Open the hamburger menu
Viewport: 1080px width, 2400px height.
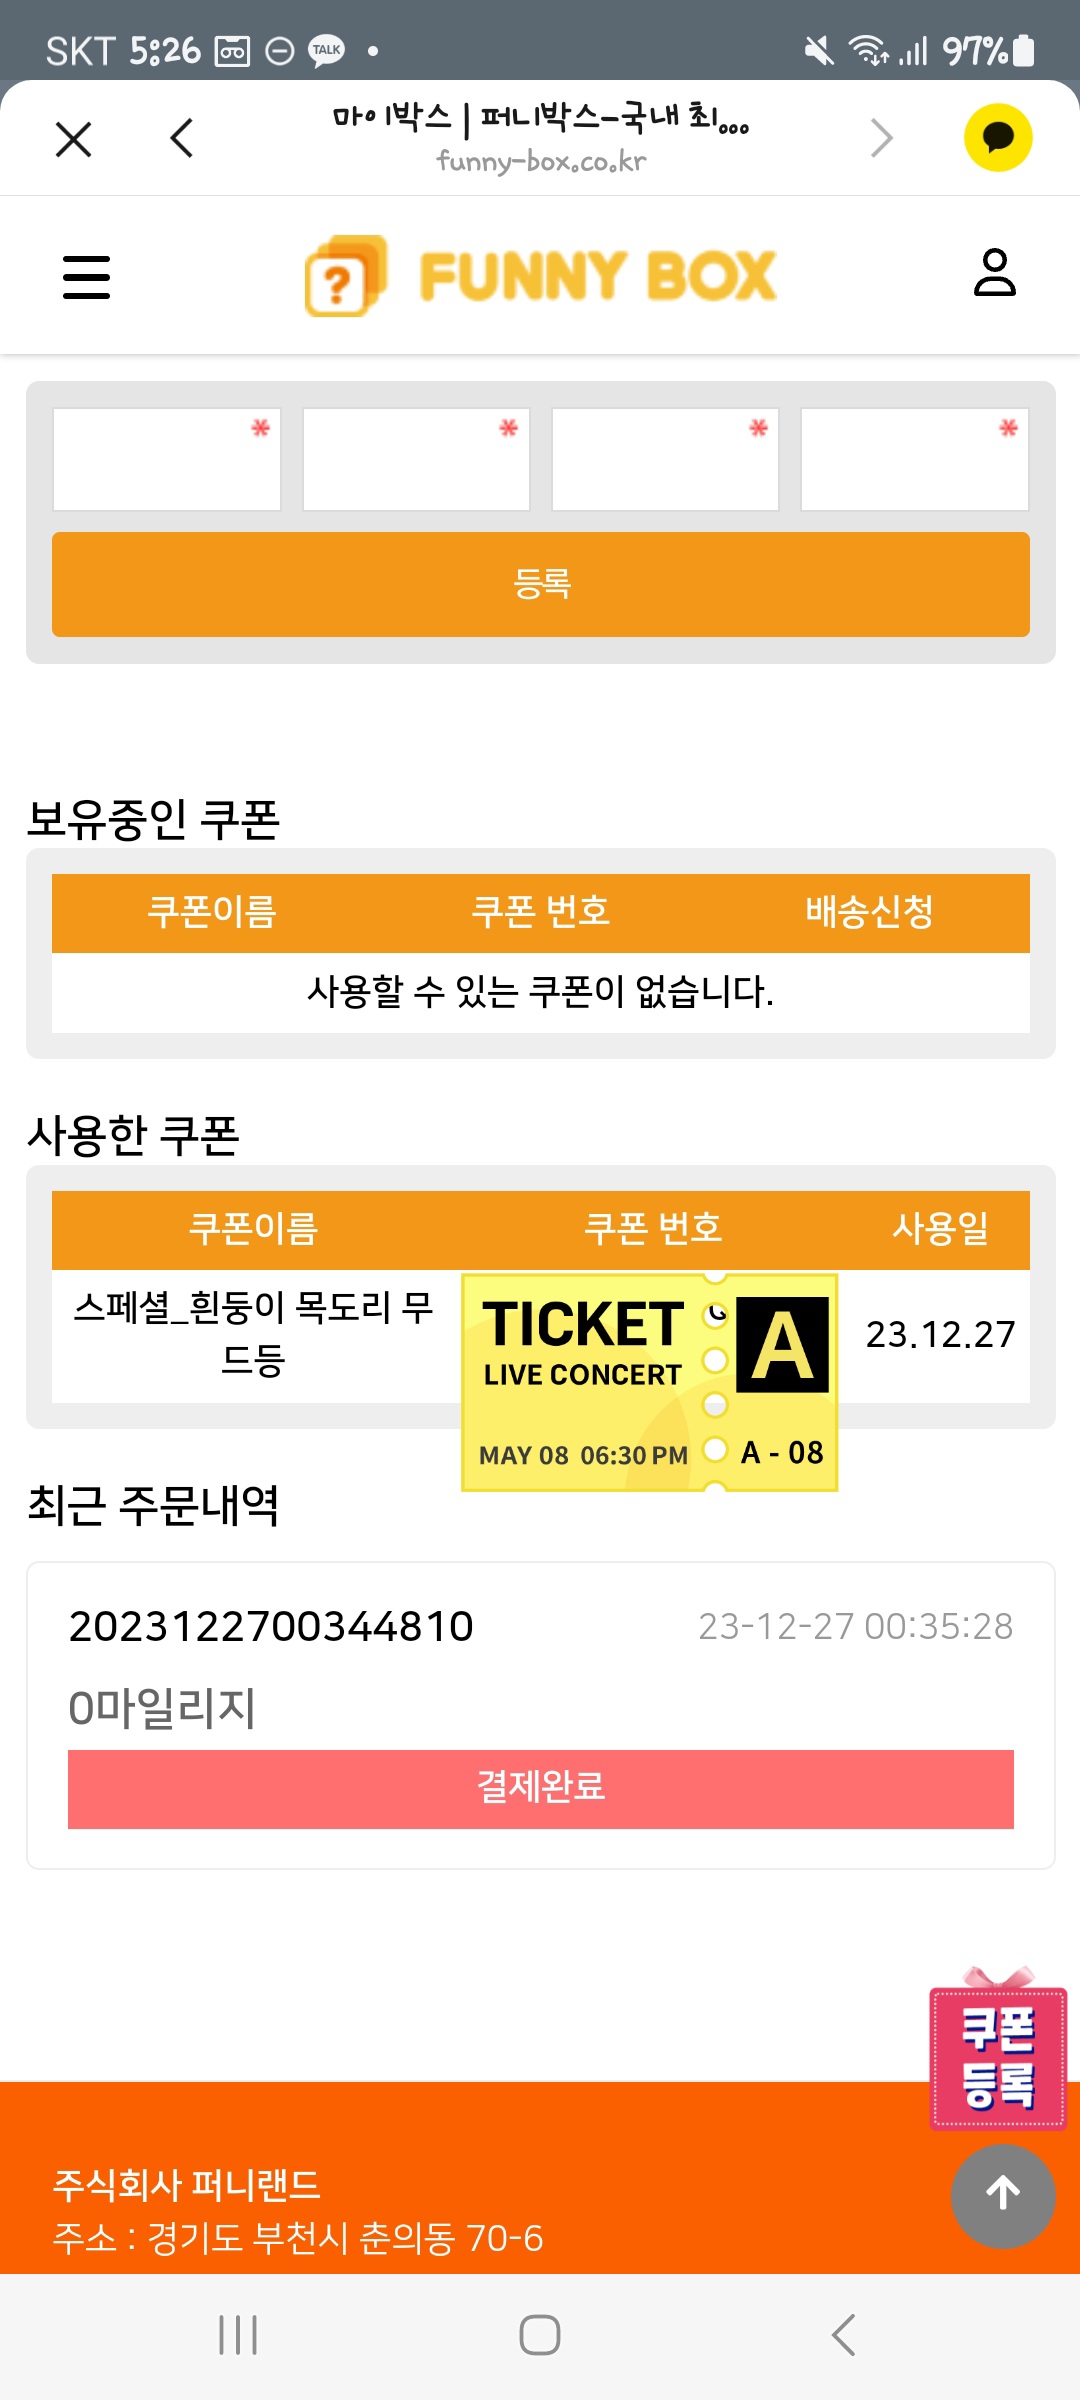(x=87, y=277)
